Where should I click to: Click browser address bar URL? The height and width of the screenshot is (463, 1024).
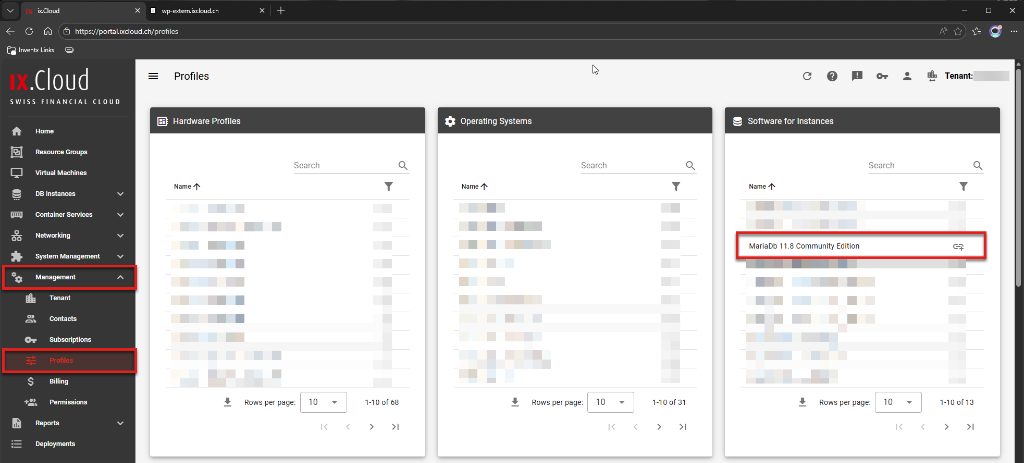126,31
